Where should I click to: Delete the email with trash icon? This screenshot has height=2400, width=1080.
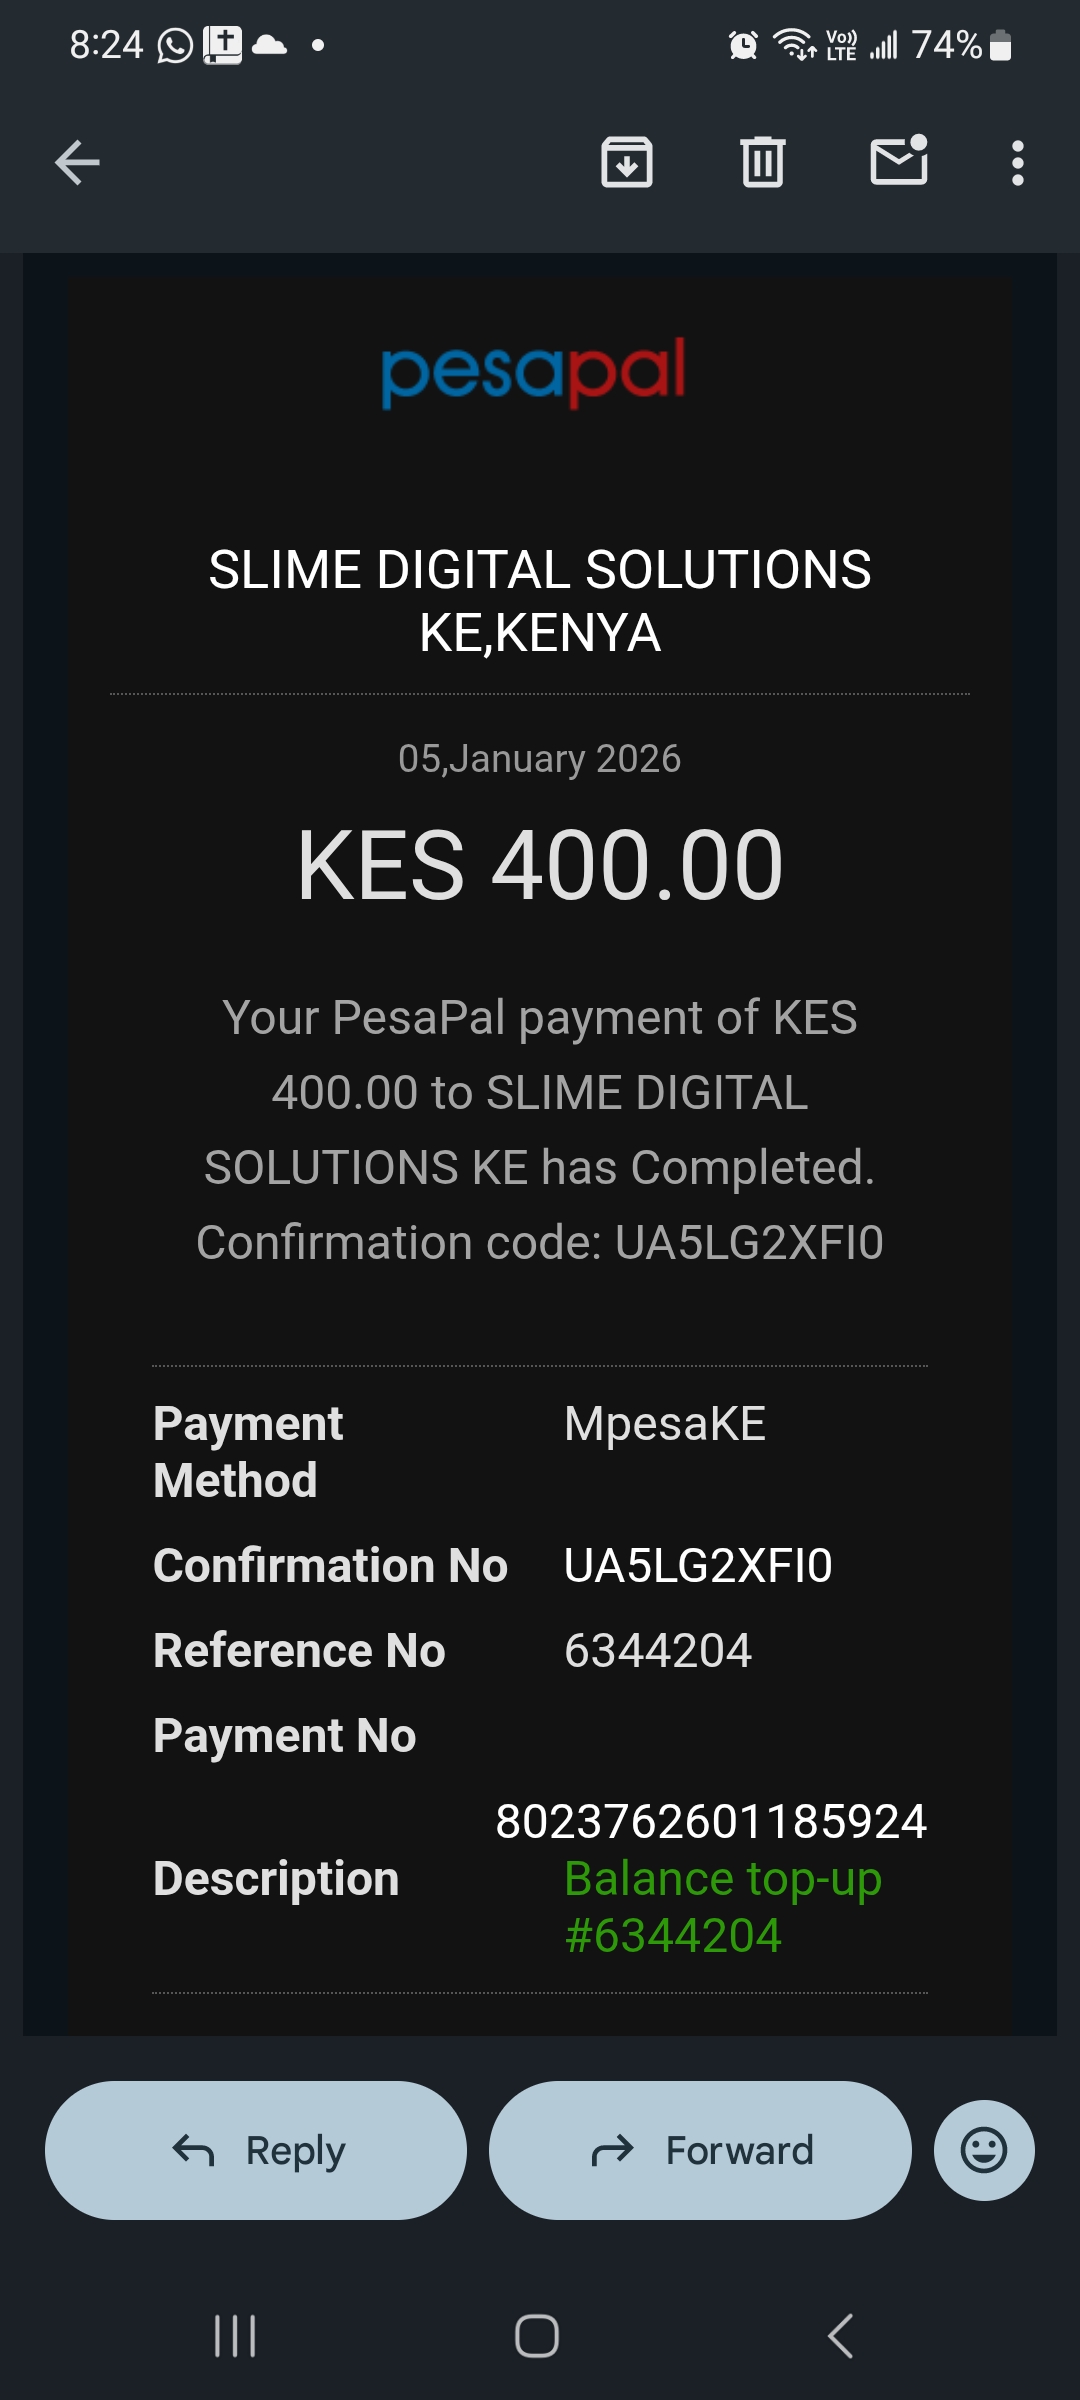tap(763, 163)
